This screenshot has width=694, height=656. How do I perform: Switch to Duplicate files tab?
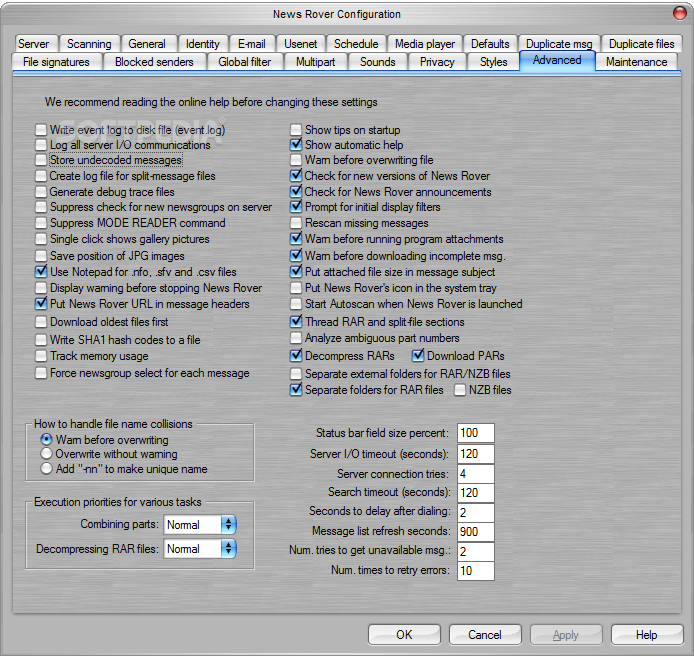pyautogui.click(x=641, y=44)
